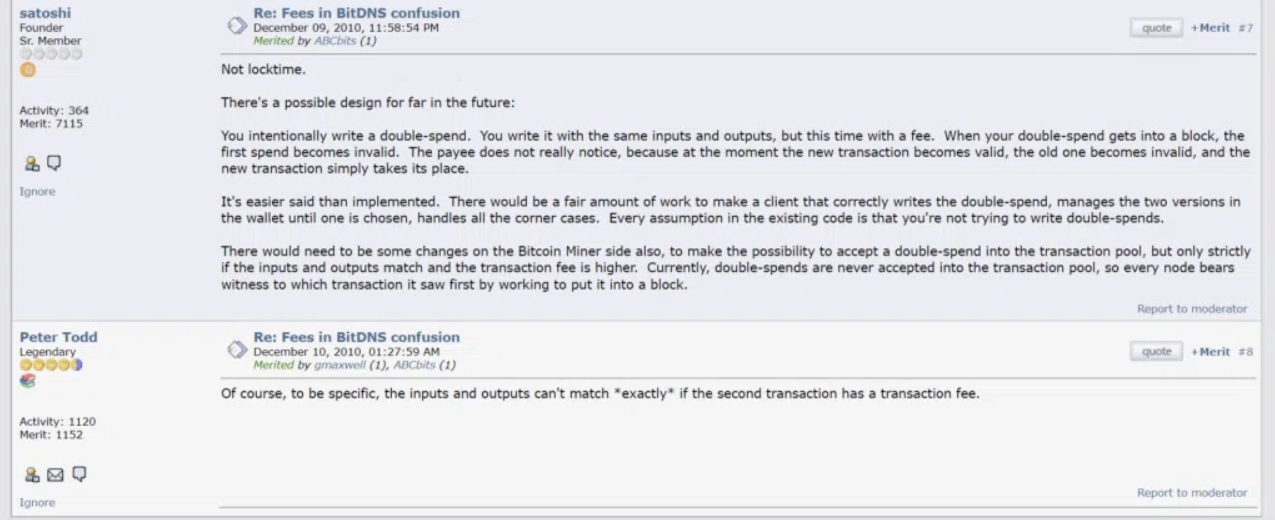Screen dimensions: 1275x520
Task: Open the Peter Todd username link
Action: [x=56, y=338]
